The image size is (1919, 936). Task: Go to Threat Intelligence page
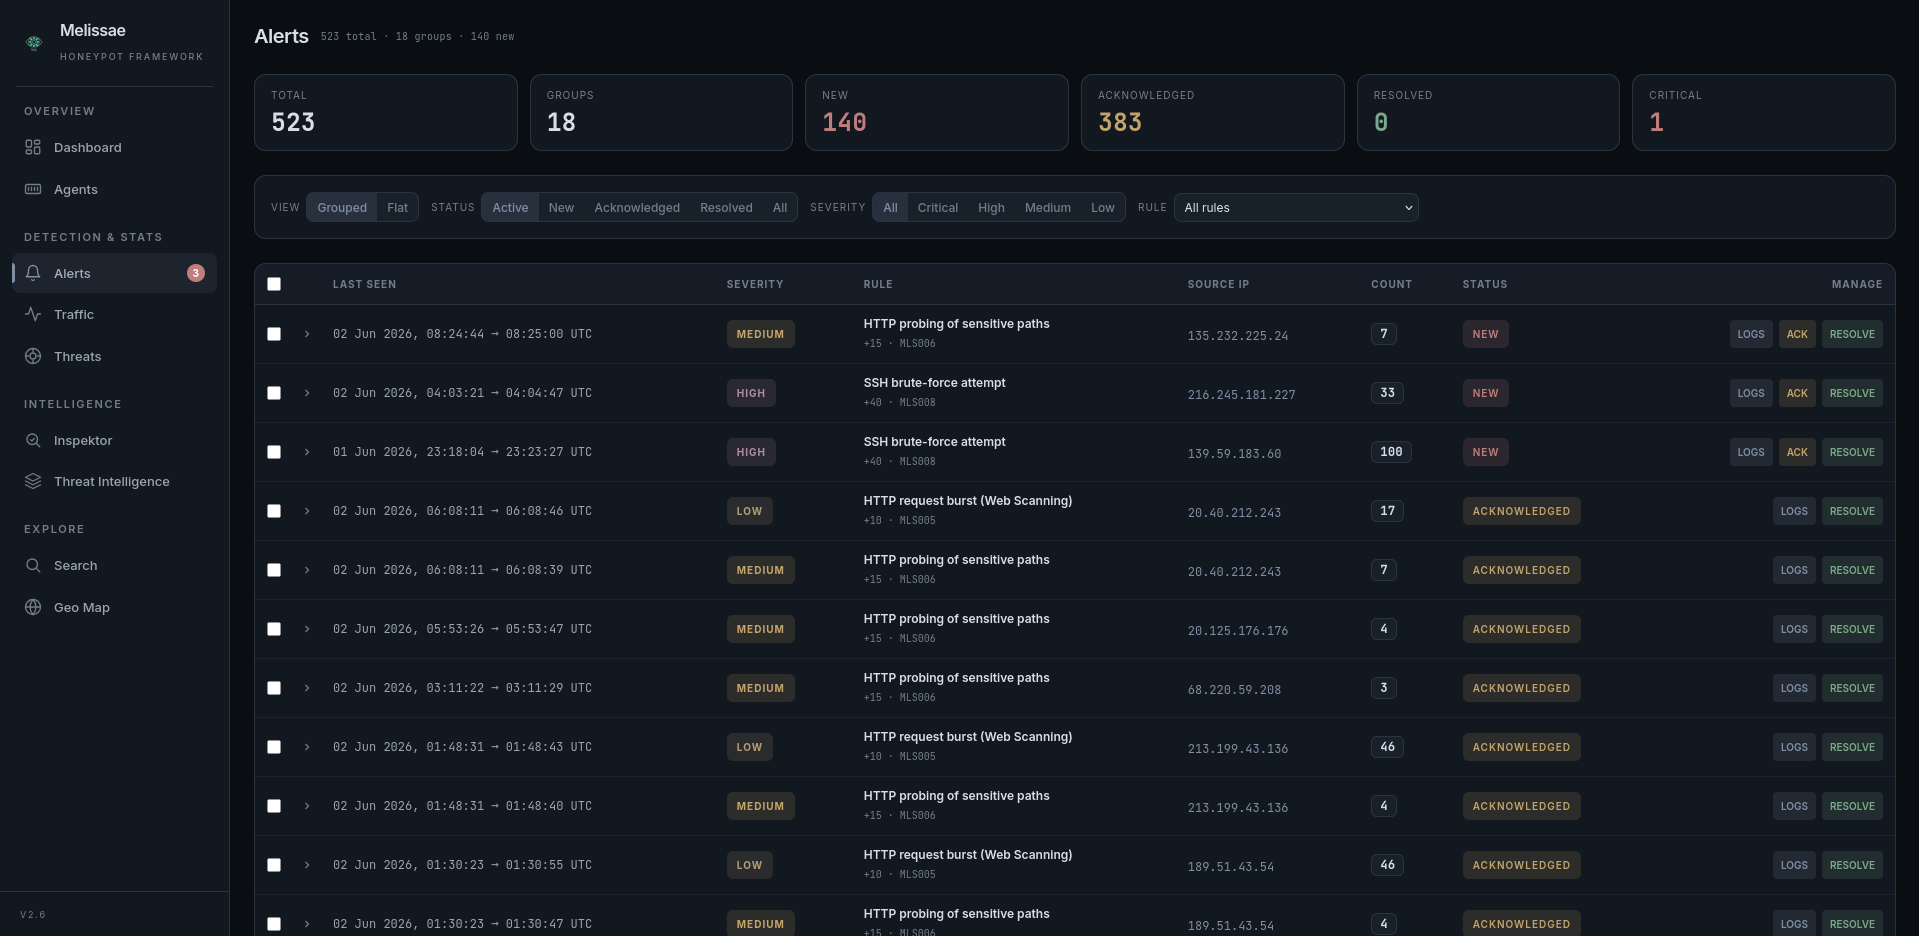(112, 481)
